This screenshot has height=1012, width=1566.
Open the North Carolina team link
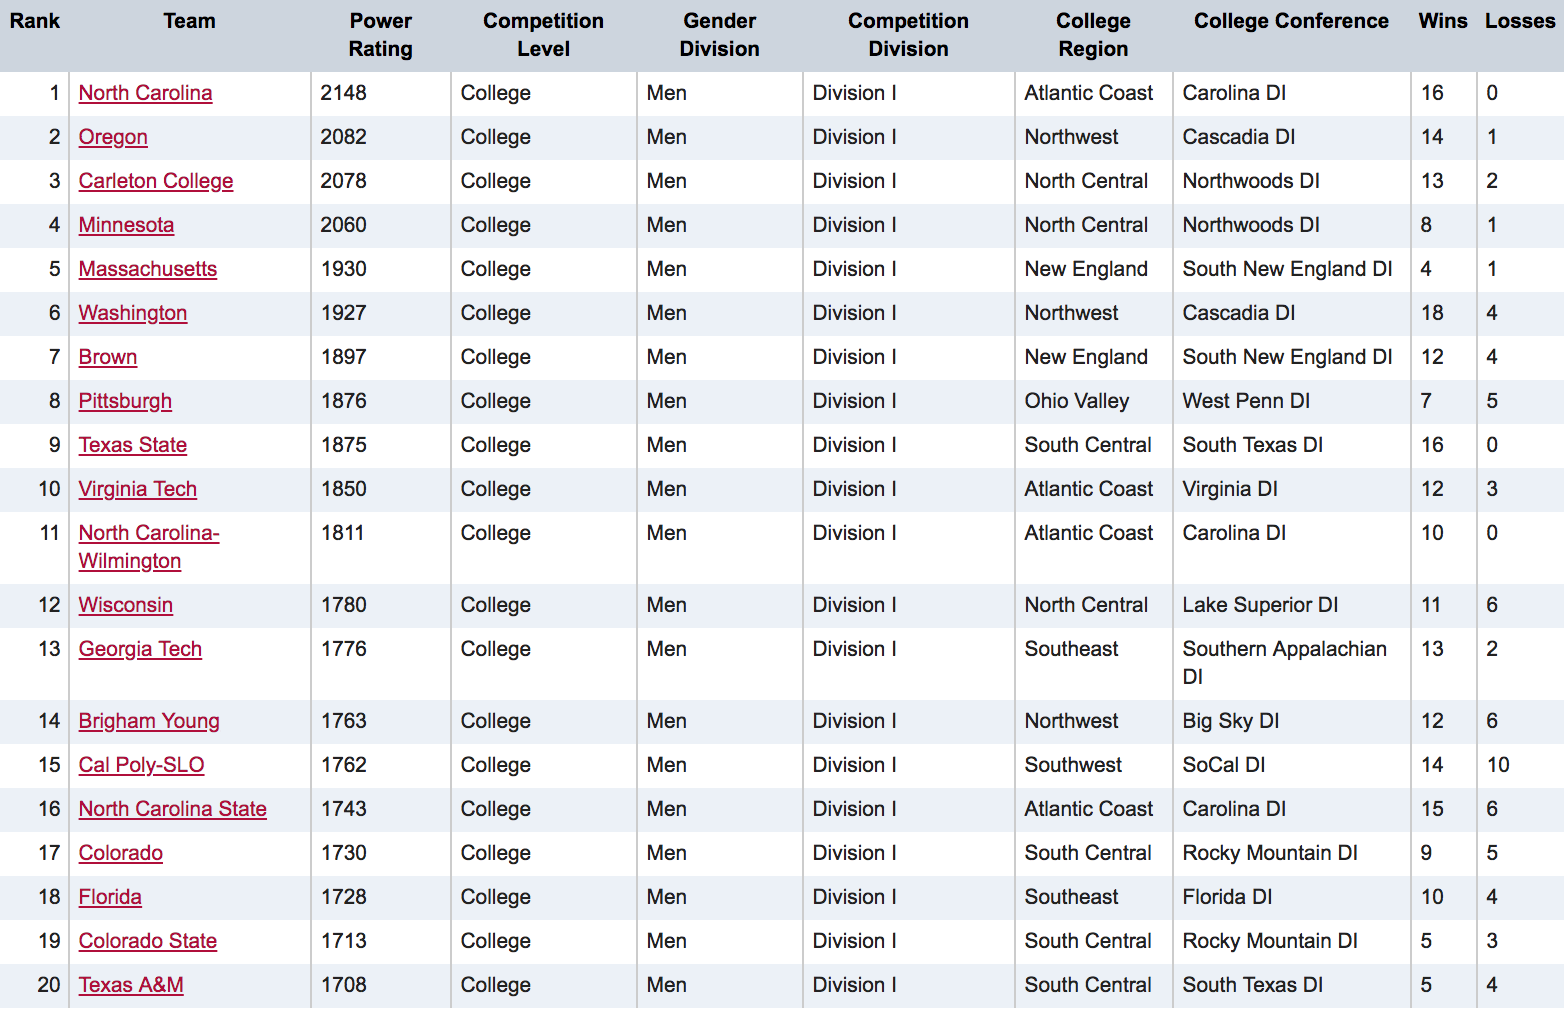pyautogui.click(x=145, y=93)
